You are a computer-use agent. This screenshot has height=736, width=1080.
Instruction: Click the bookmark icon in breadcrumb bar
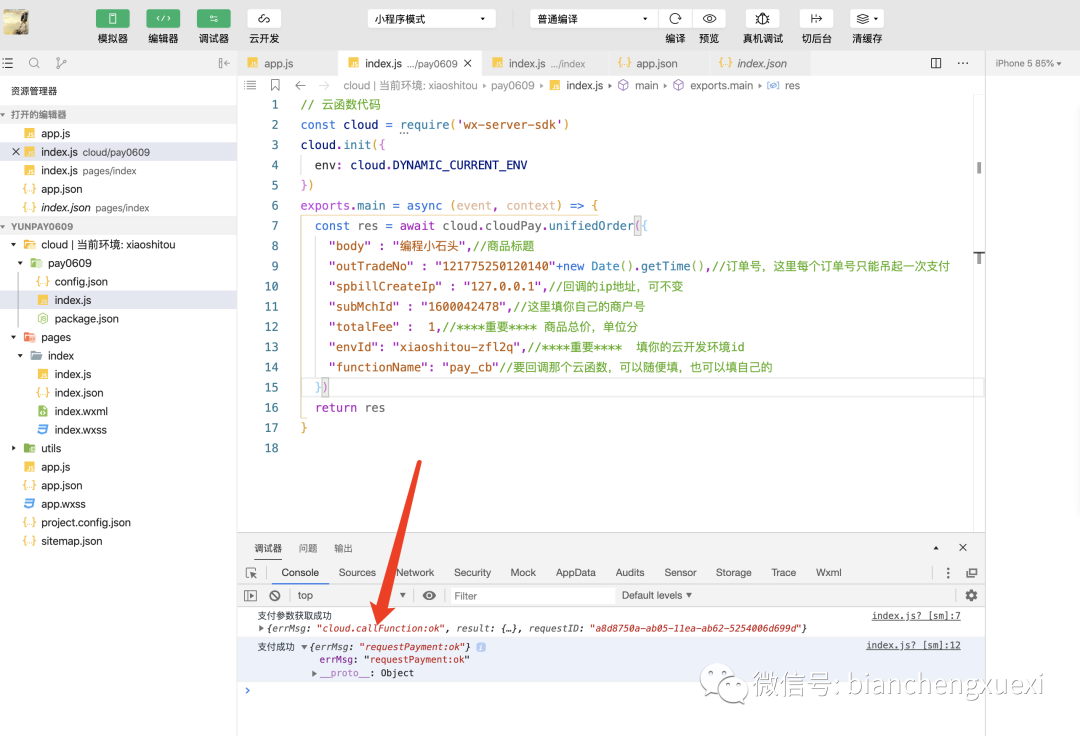[275, 85]
